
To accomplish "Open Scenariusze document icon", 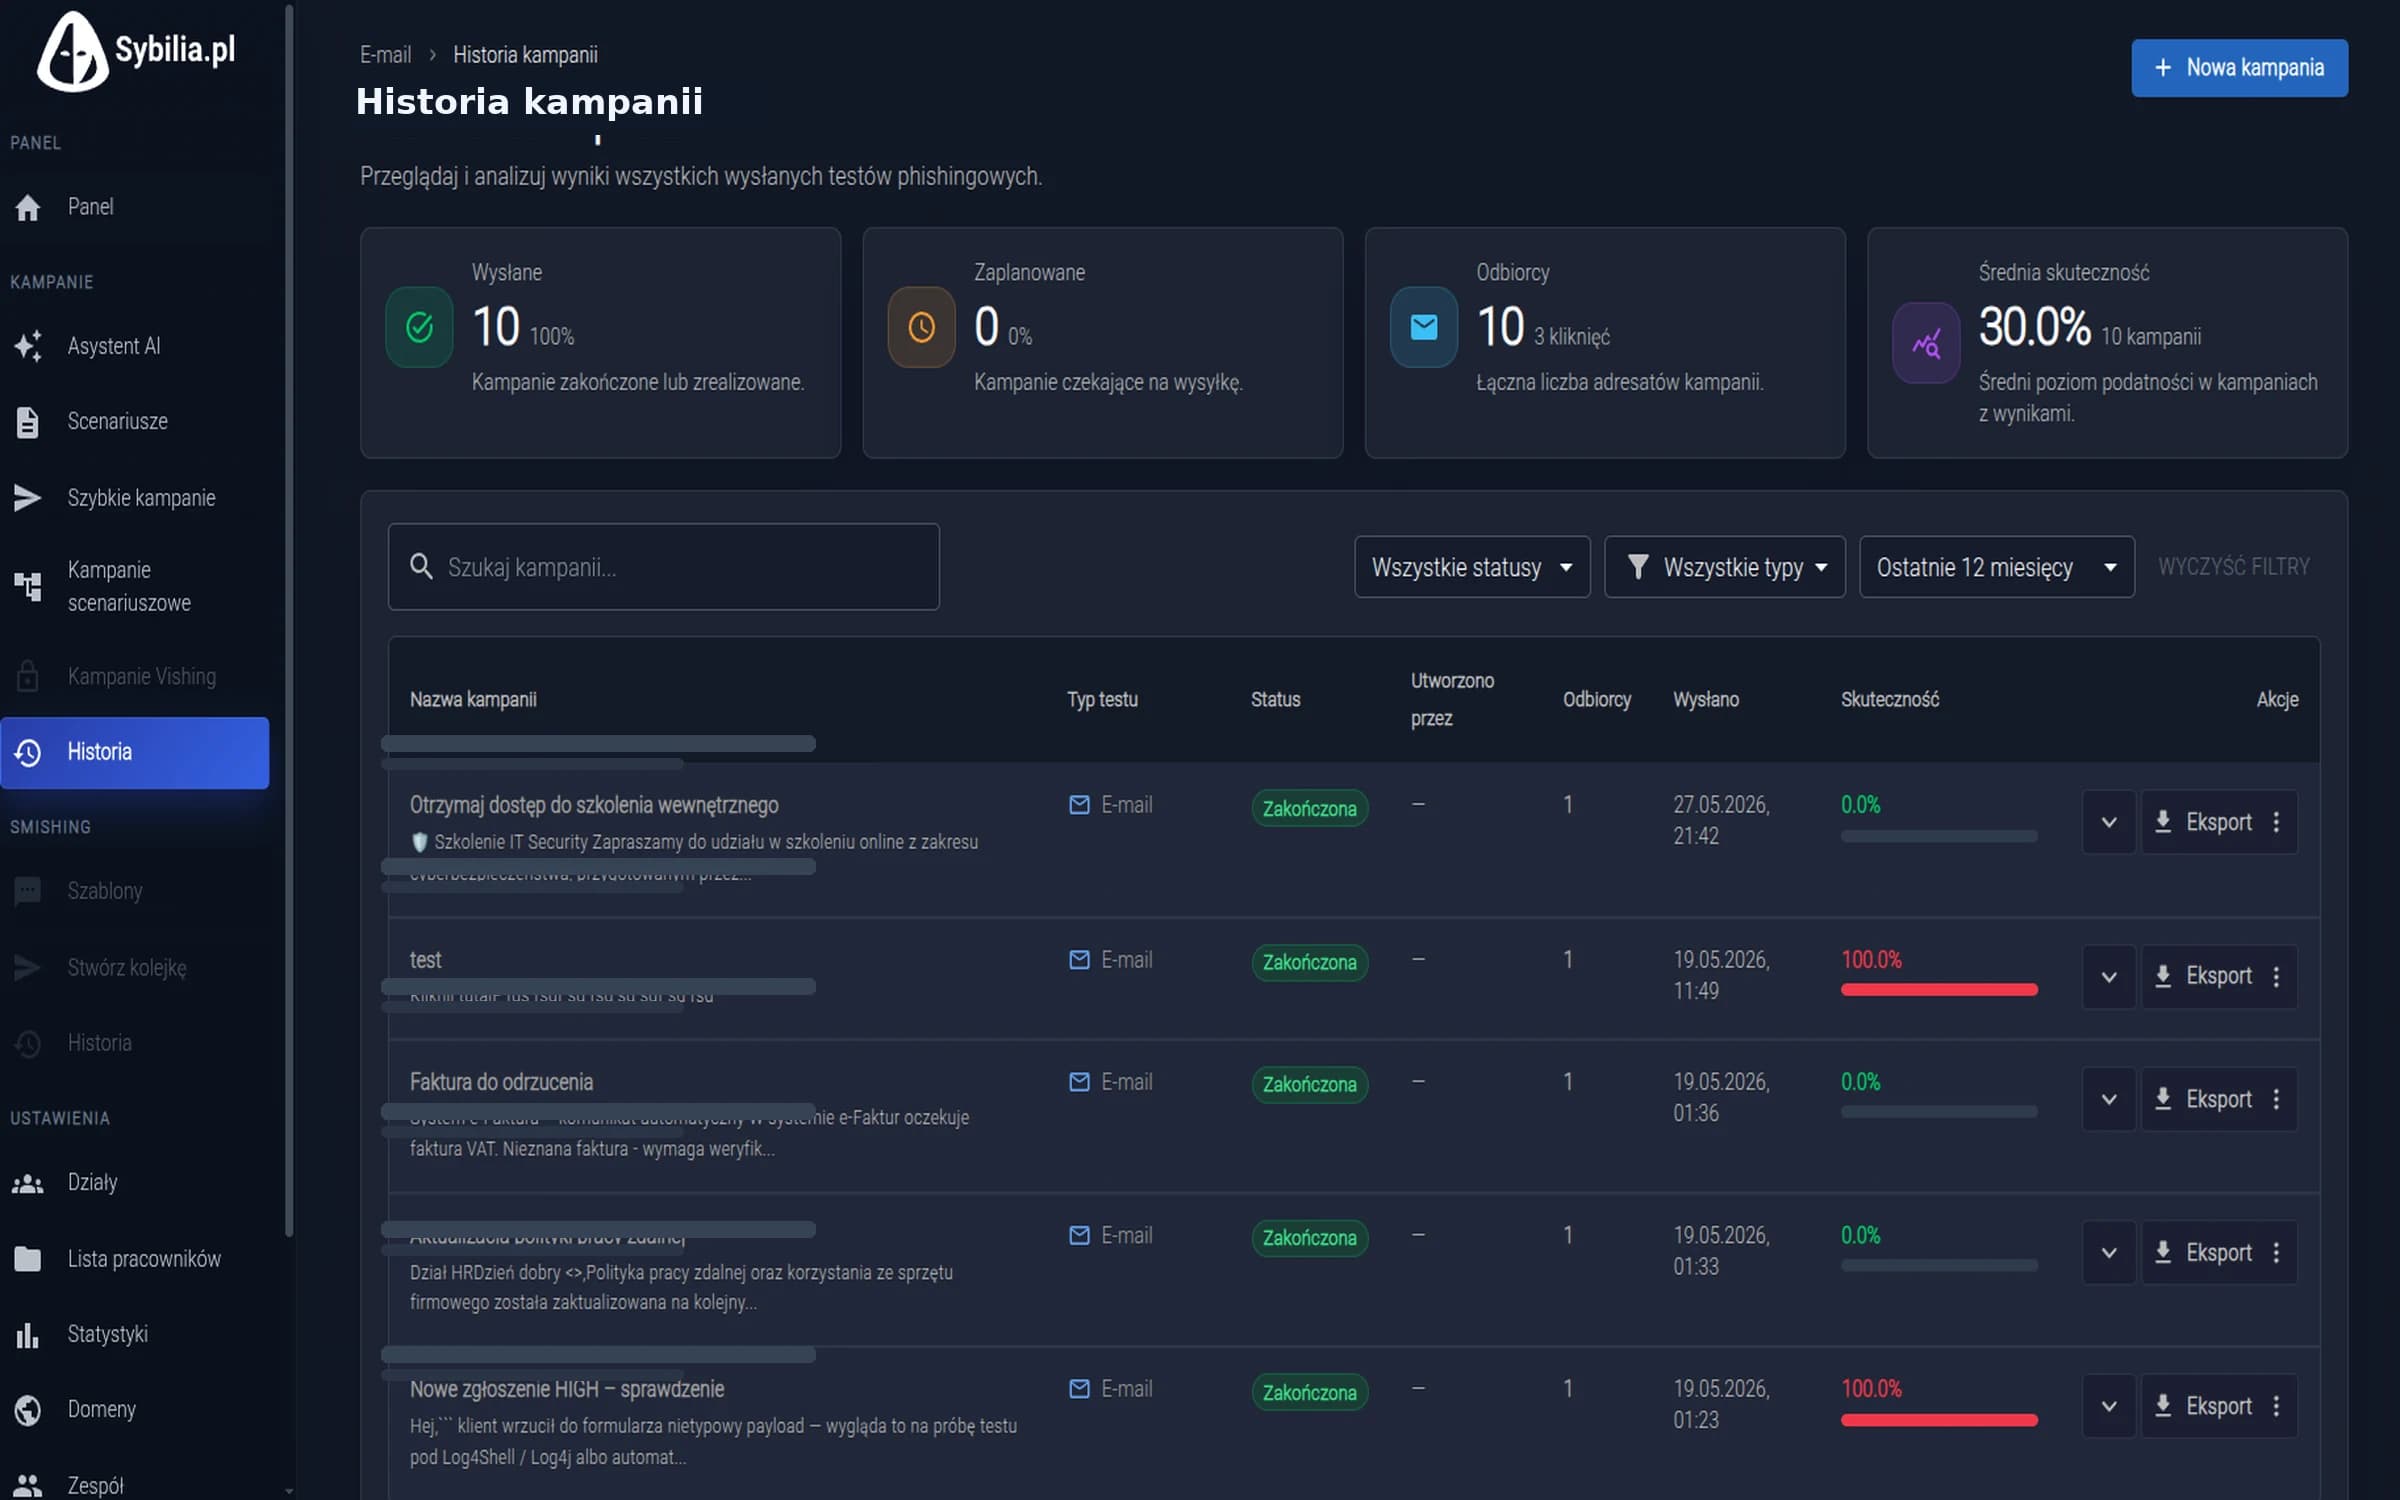I will click(x=28, y=422).
